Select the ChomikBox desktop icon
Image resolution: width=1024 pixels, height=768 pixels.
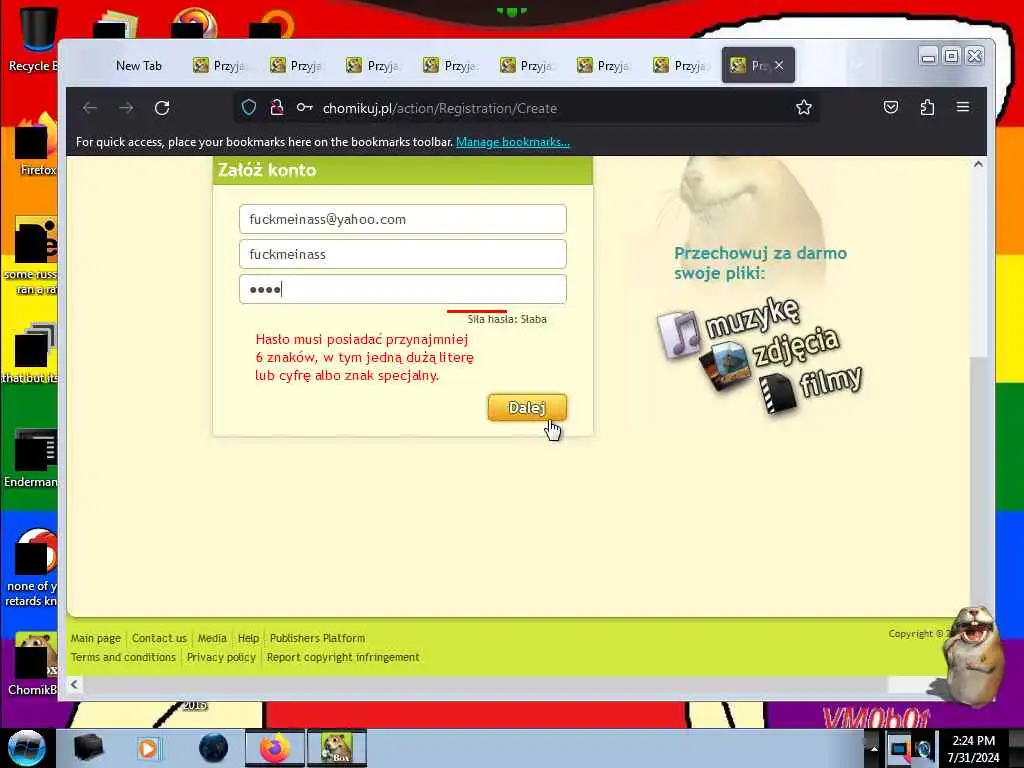(x=33, y=665)
